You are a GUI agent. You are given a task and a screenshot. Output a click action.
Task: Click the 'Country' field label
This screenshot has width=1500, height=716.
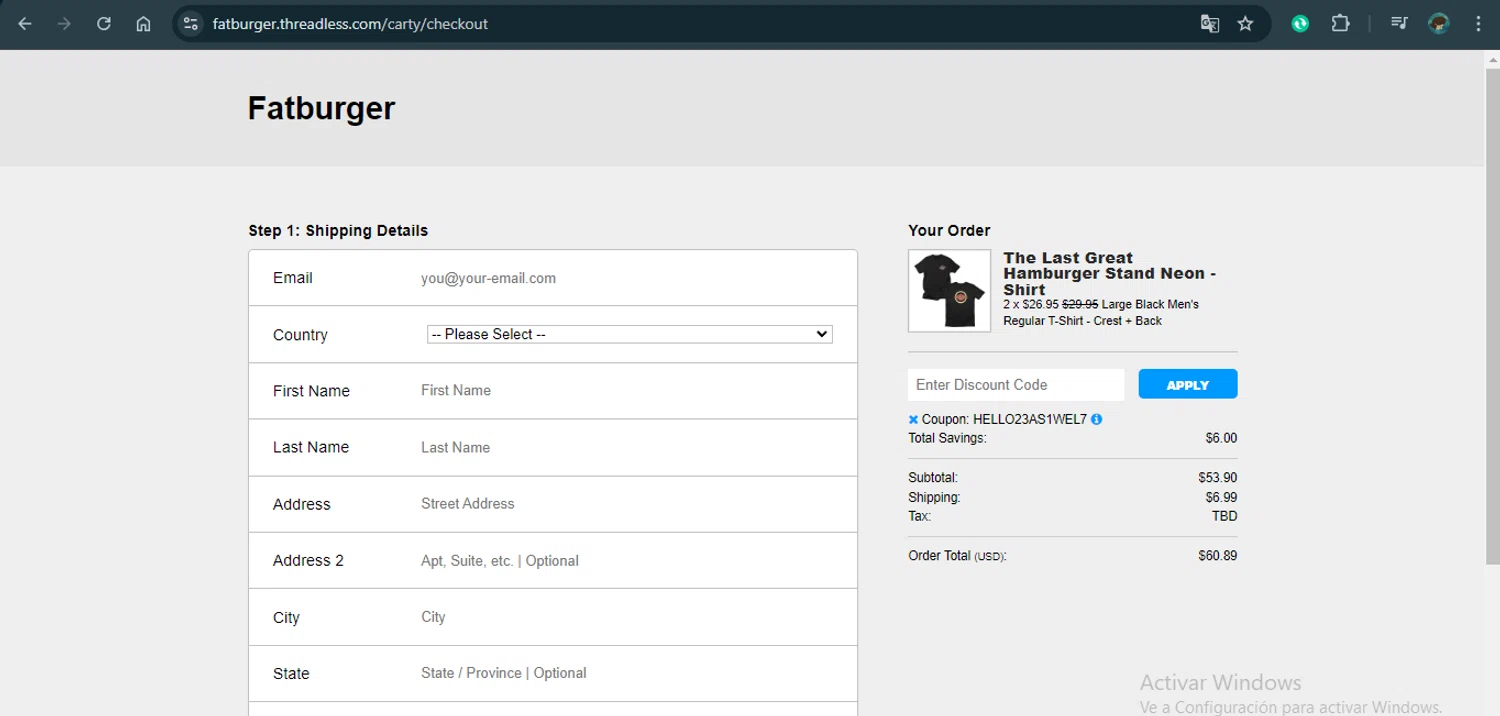click(x=300, y=335)
